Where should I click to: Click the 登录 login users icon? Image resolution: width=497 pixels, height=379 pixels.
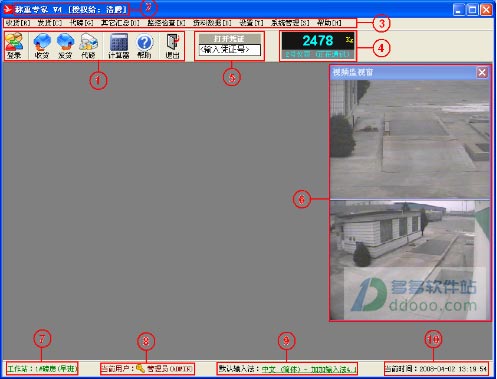click(14, 46)
